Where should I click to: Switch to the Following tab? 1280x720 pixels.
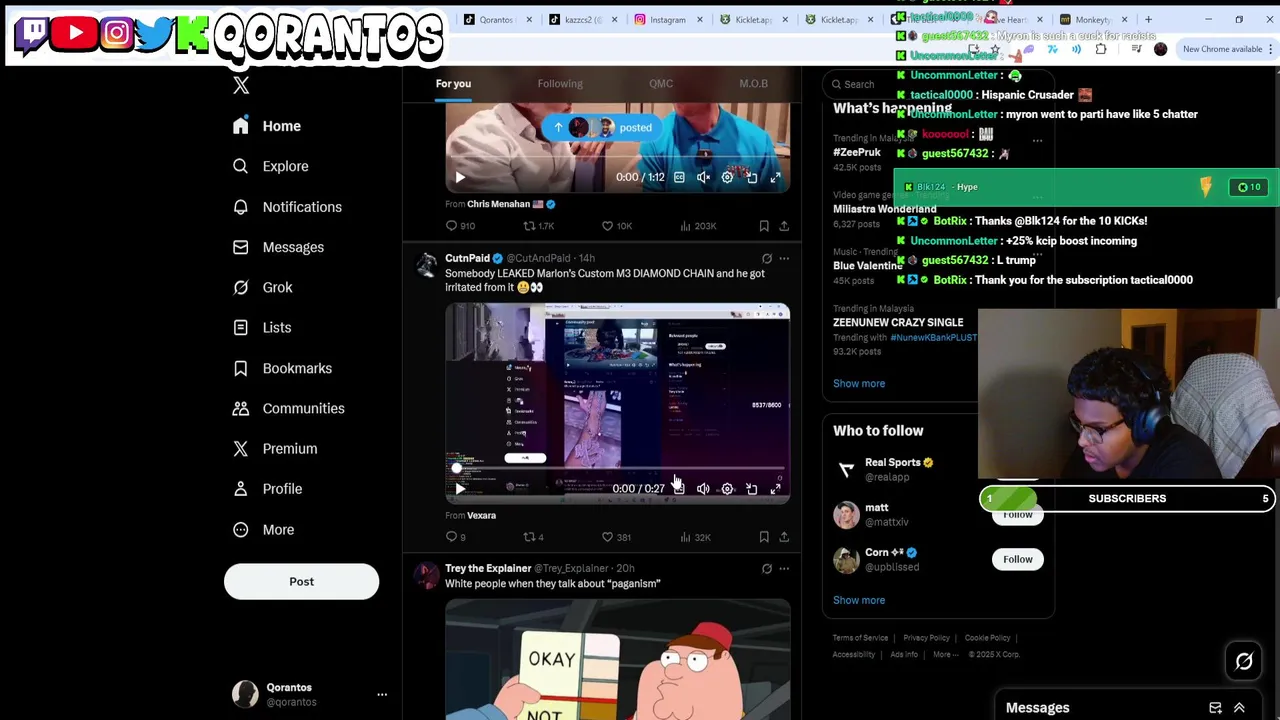560,84
